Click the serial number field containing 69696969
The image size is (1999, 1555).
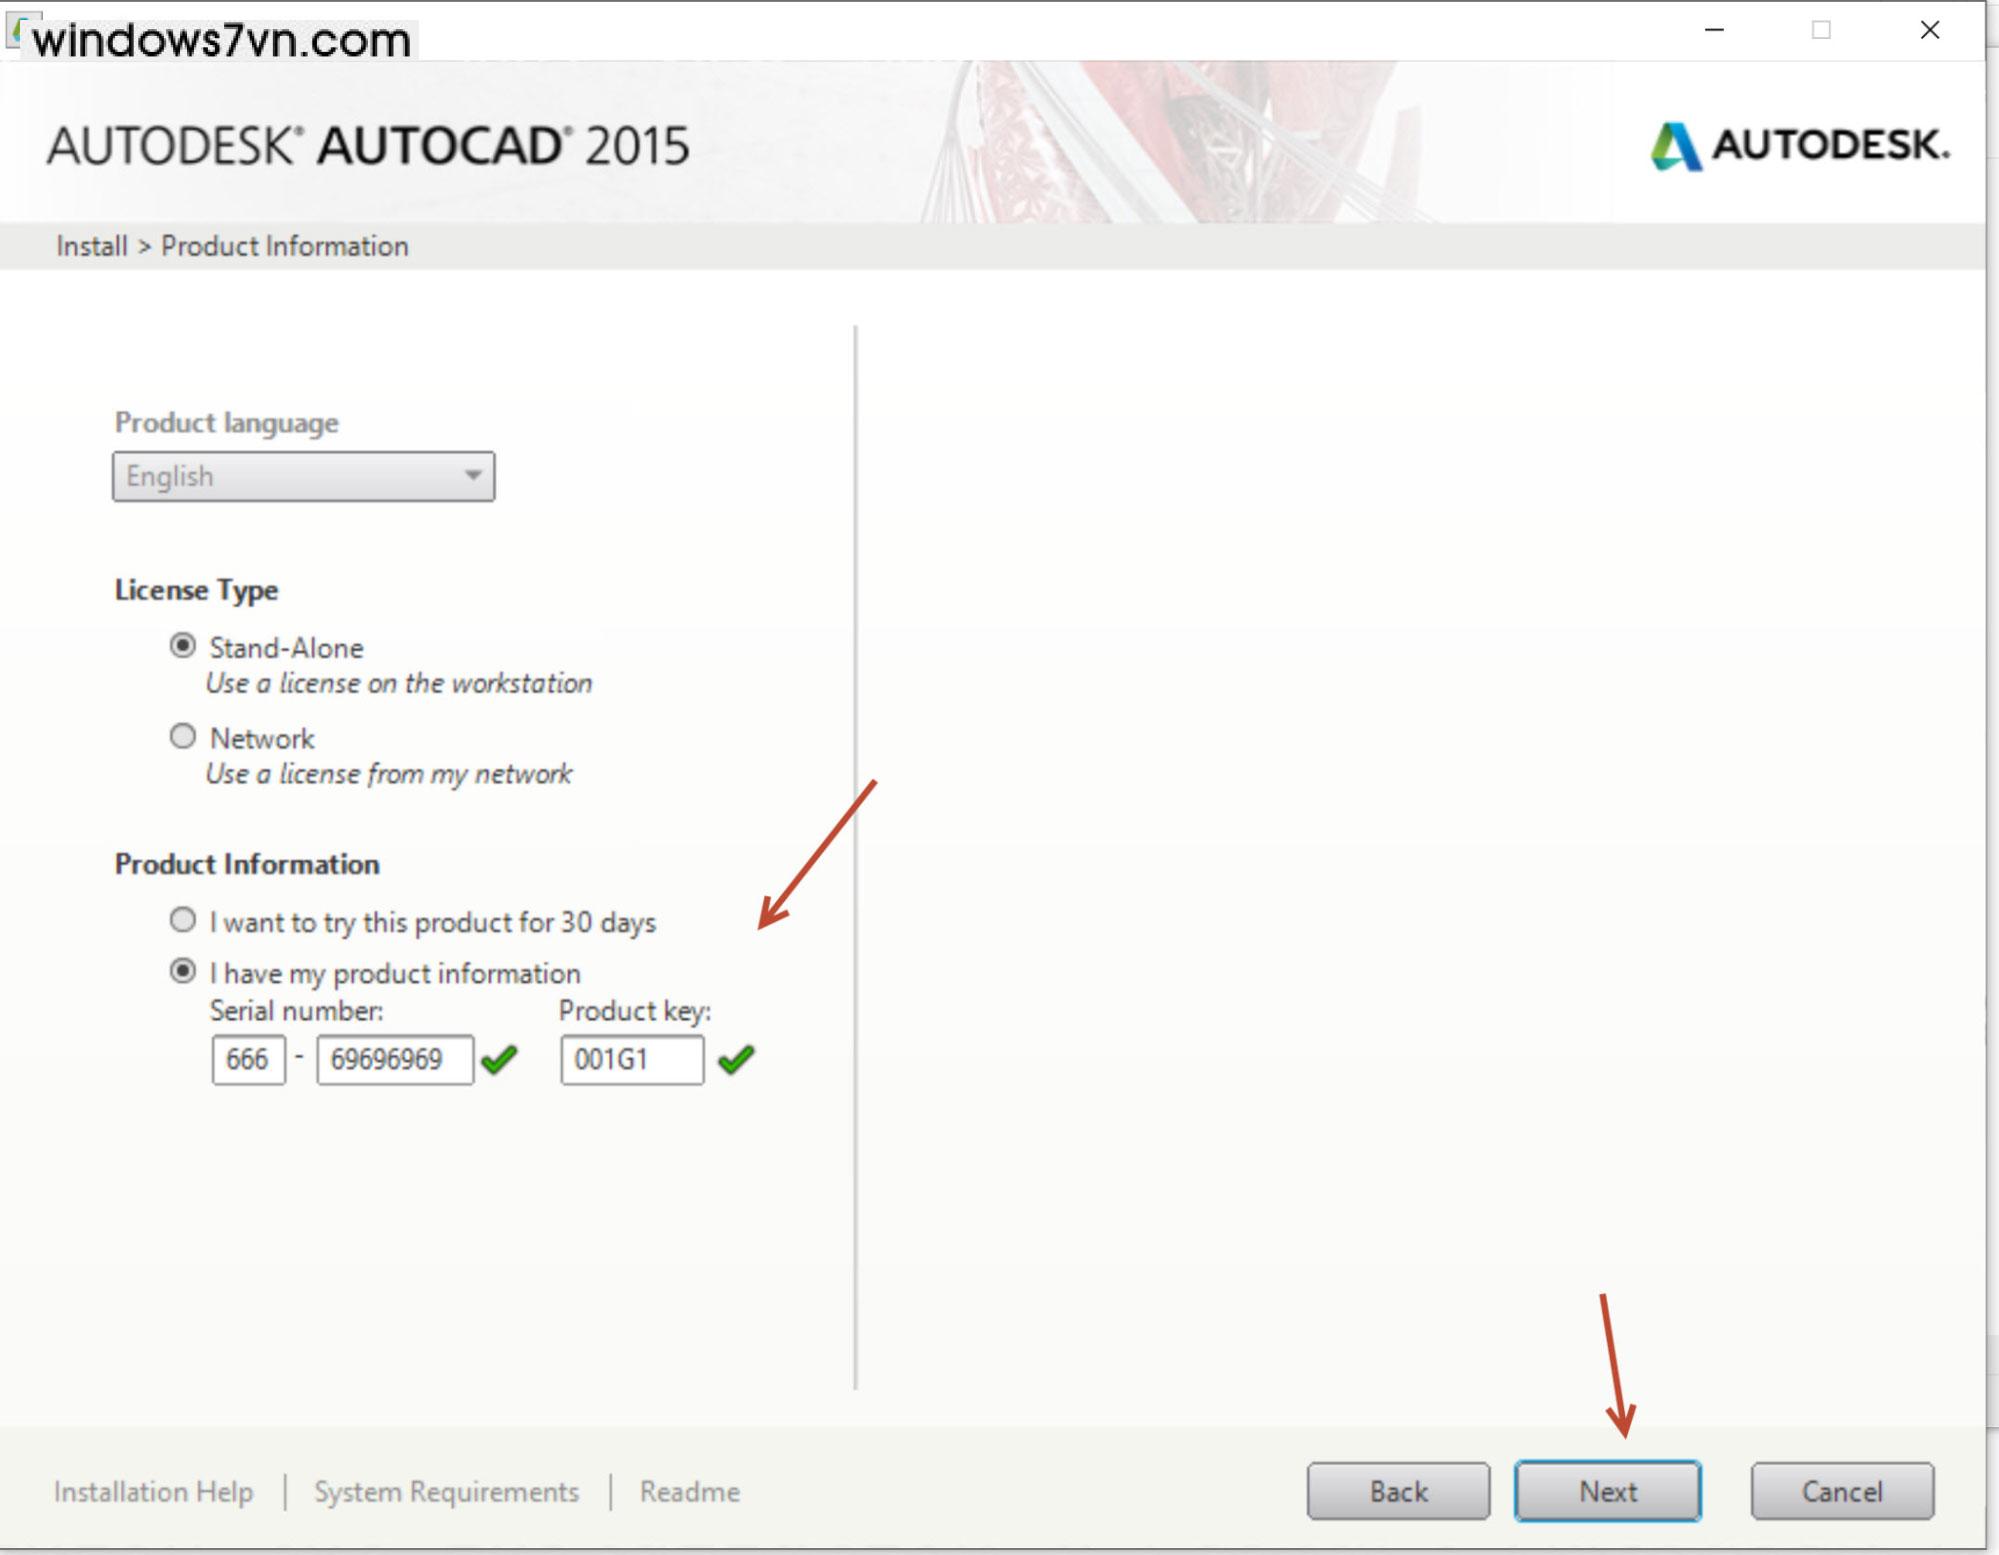coord(394,1059)
